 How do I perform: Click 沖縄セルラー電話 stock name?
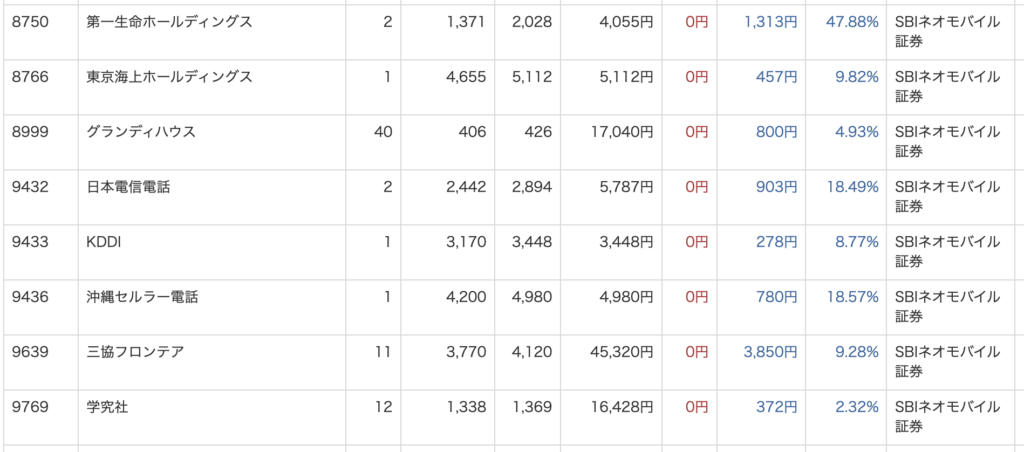[142, 298]
